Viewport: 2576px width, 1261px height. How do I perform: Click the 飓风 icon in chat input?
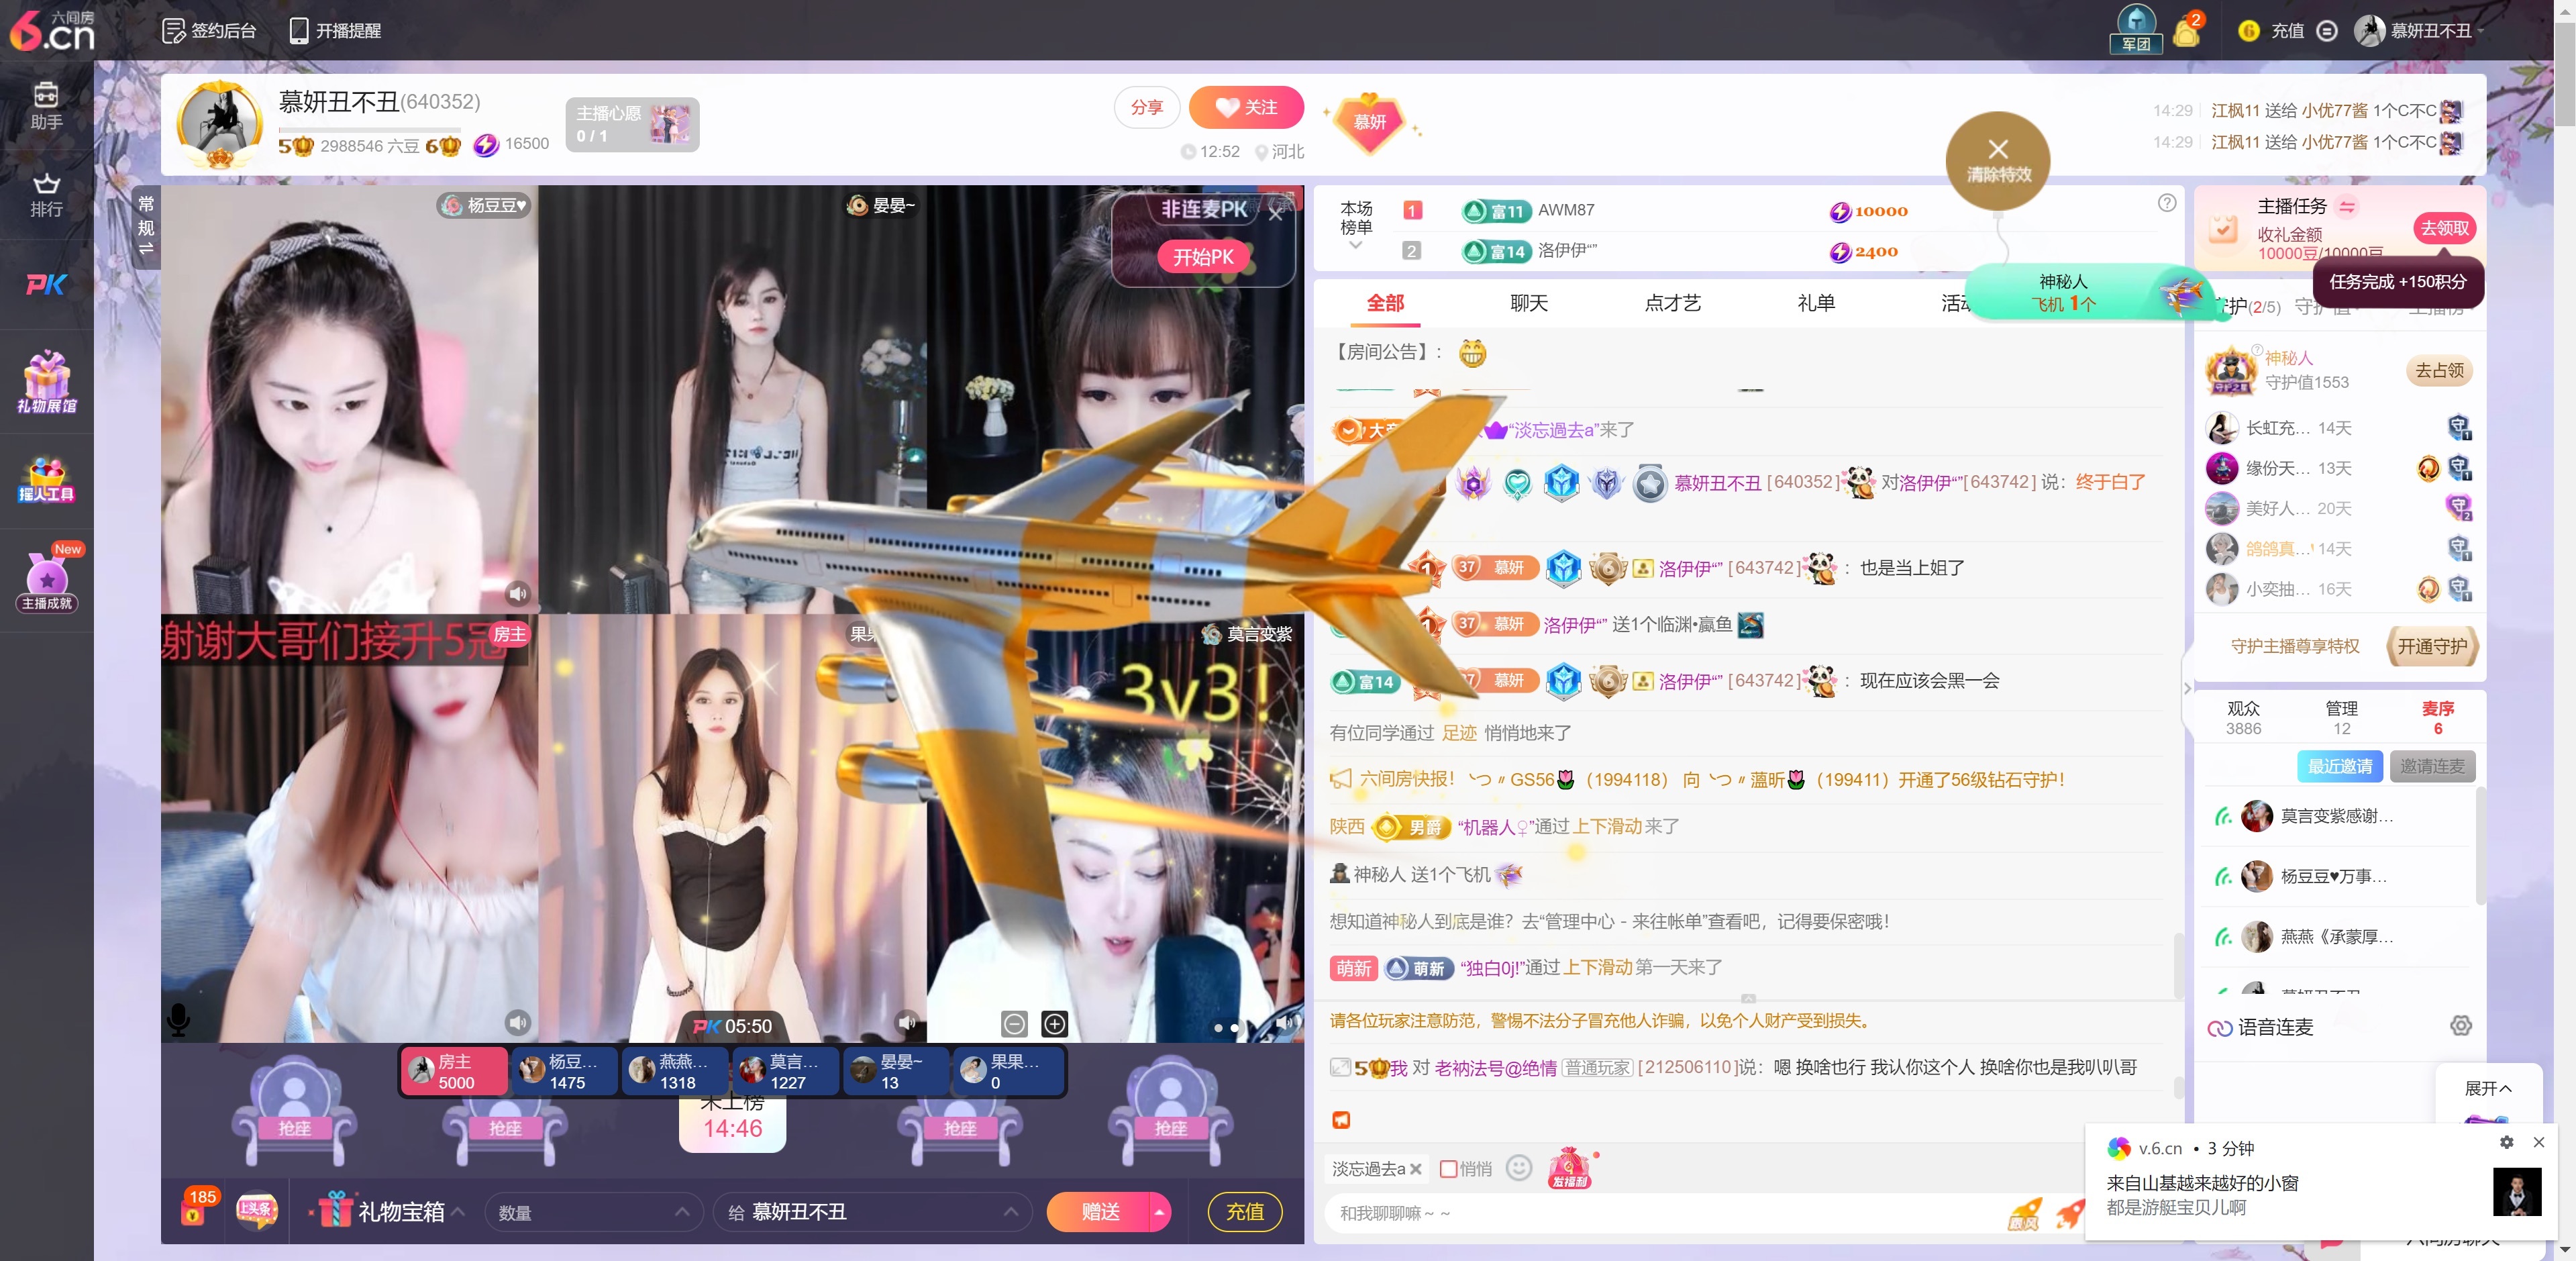click(2025, 1213)
